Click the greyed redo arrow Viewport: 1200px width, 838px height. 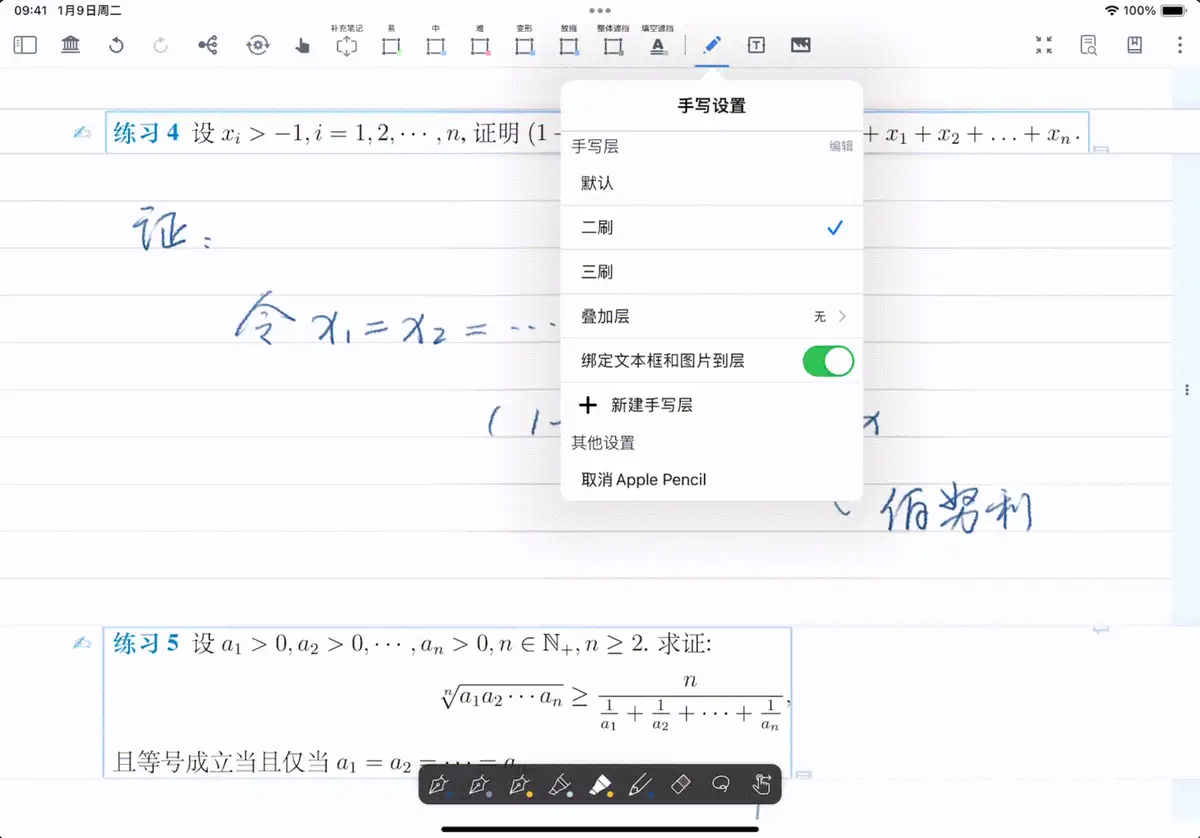(x=161, y=45)
